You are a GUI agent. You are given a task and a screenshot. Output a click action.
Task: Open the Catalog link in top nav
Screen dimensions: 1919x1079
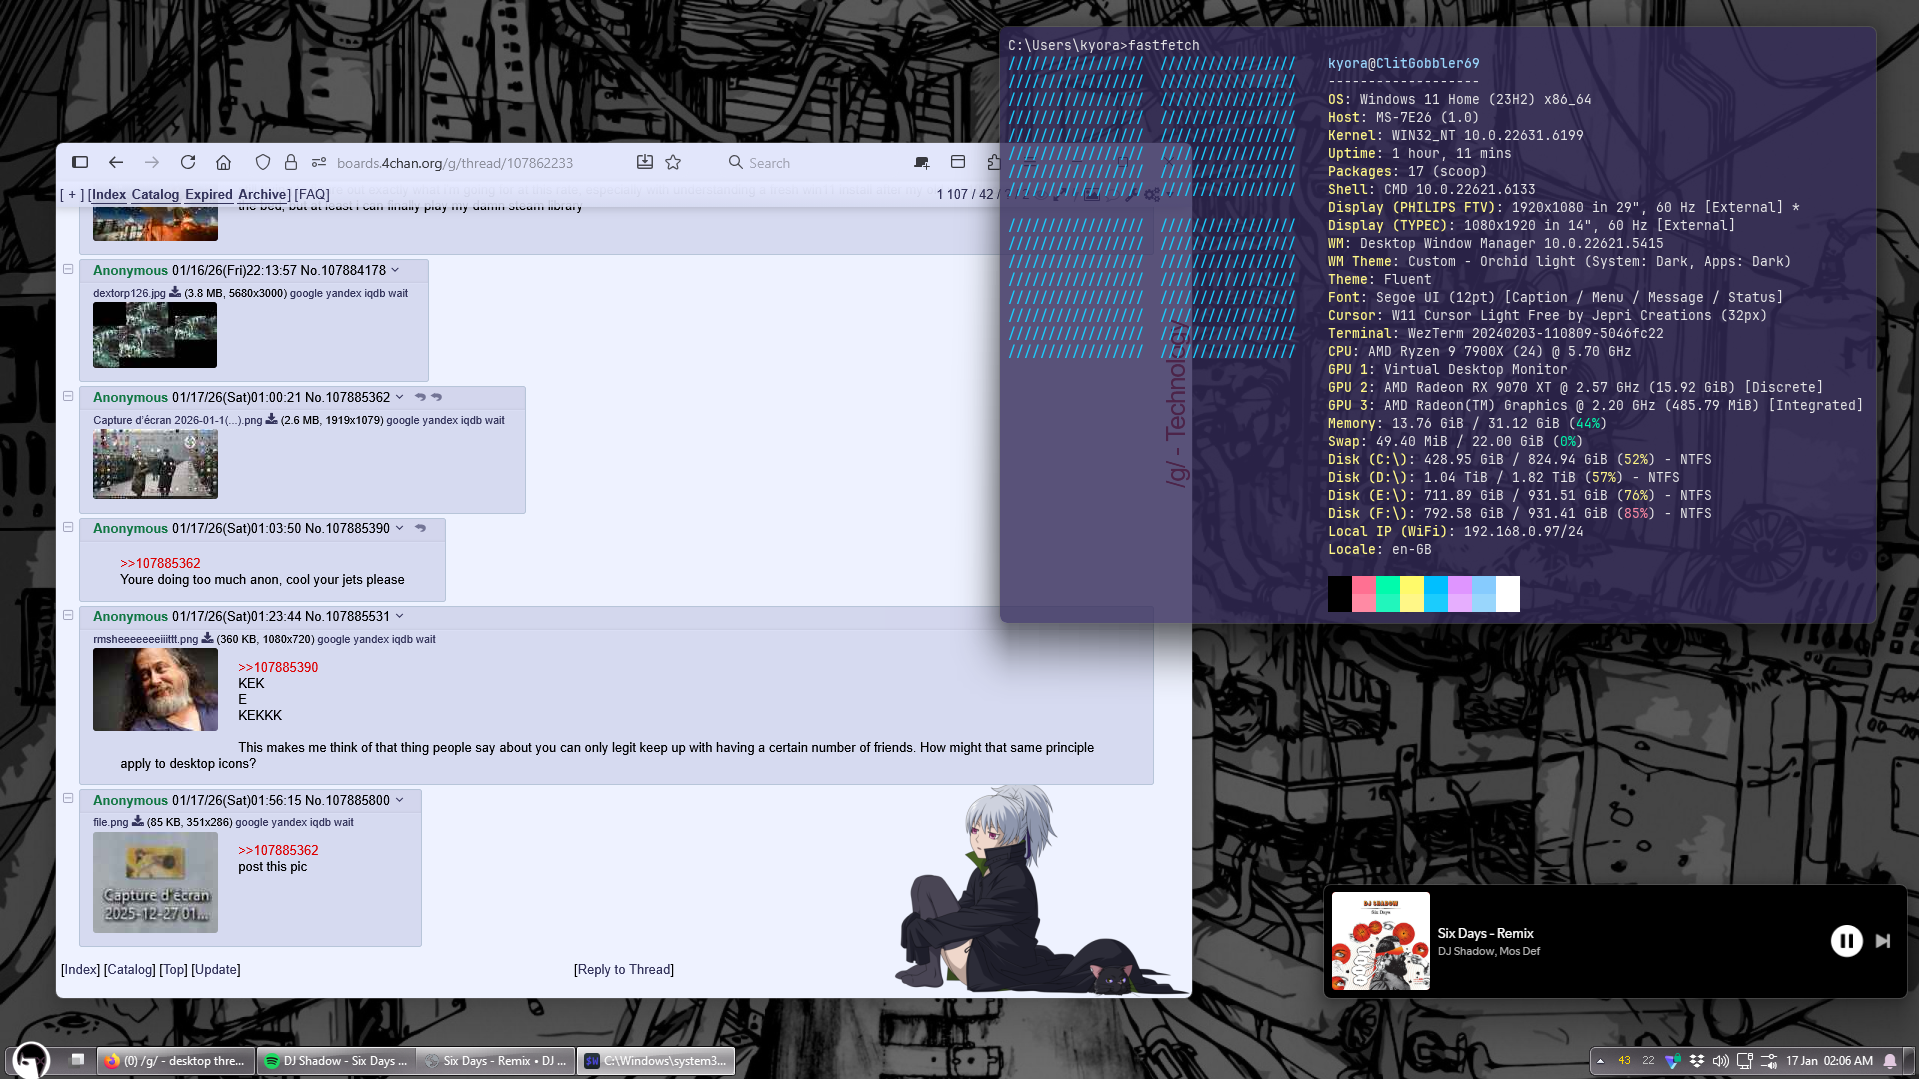pyautogui.click(x=155, y=195)
